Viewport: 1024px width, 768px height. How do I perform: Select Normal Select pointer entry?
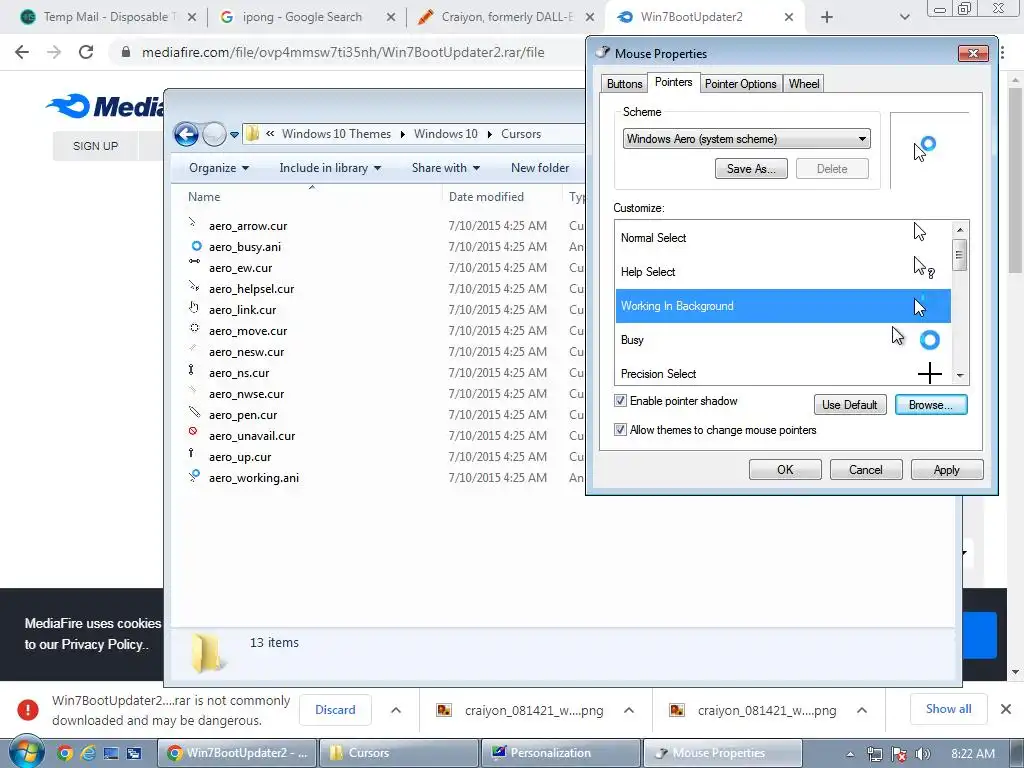click(782, 238)
